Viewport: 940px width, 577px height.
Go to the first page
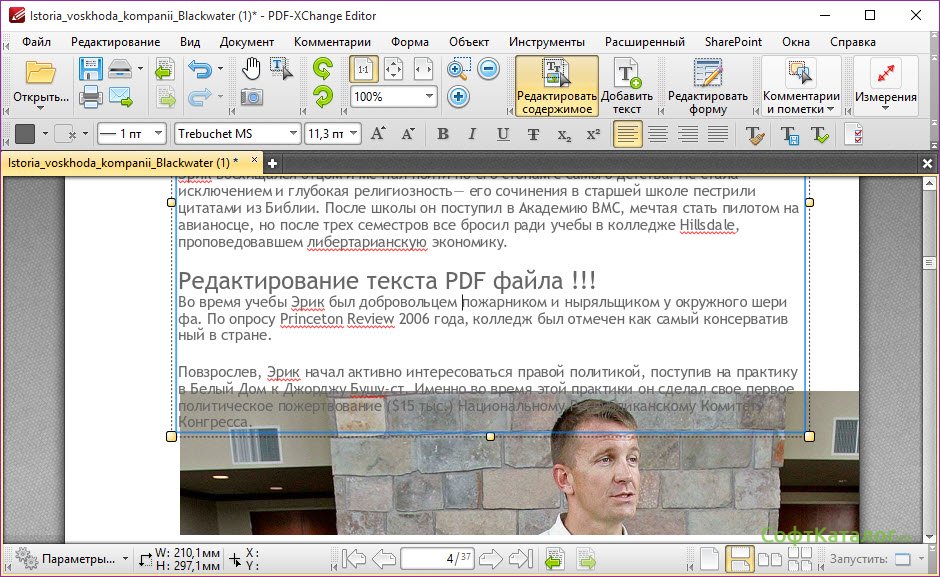(x=354, y=559)
